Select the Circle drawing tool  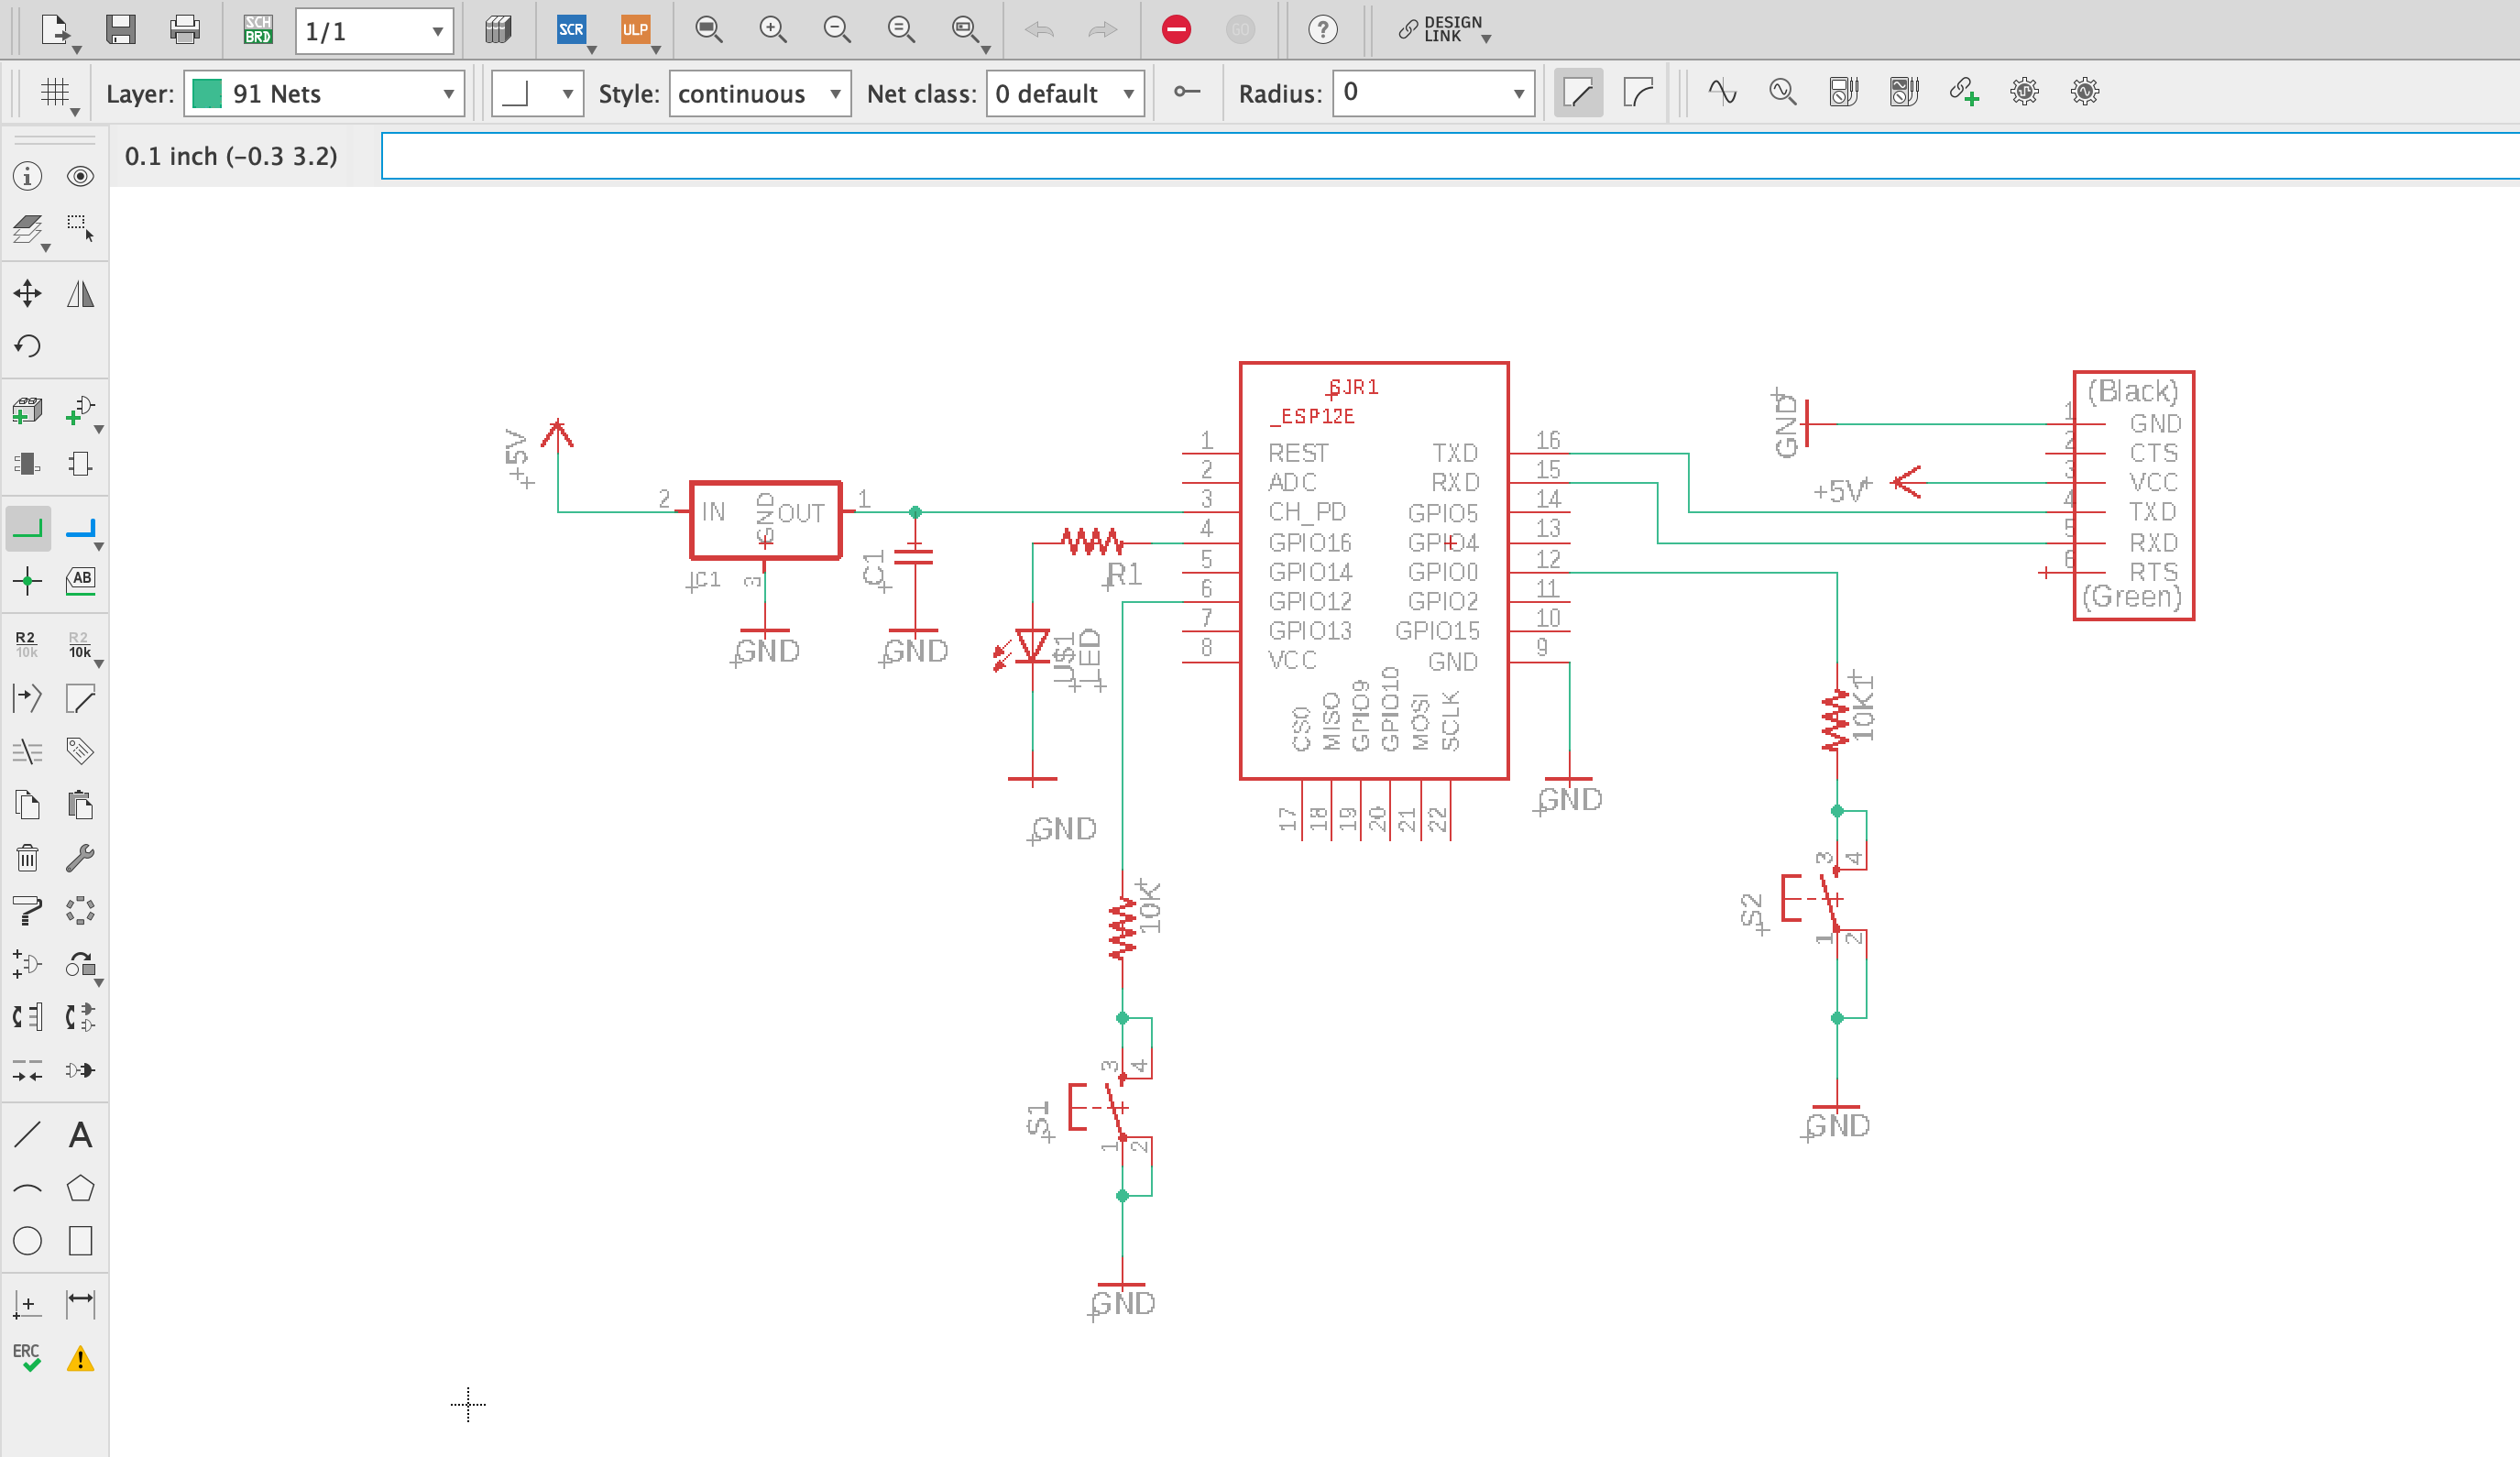[x=28, y=1242]
